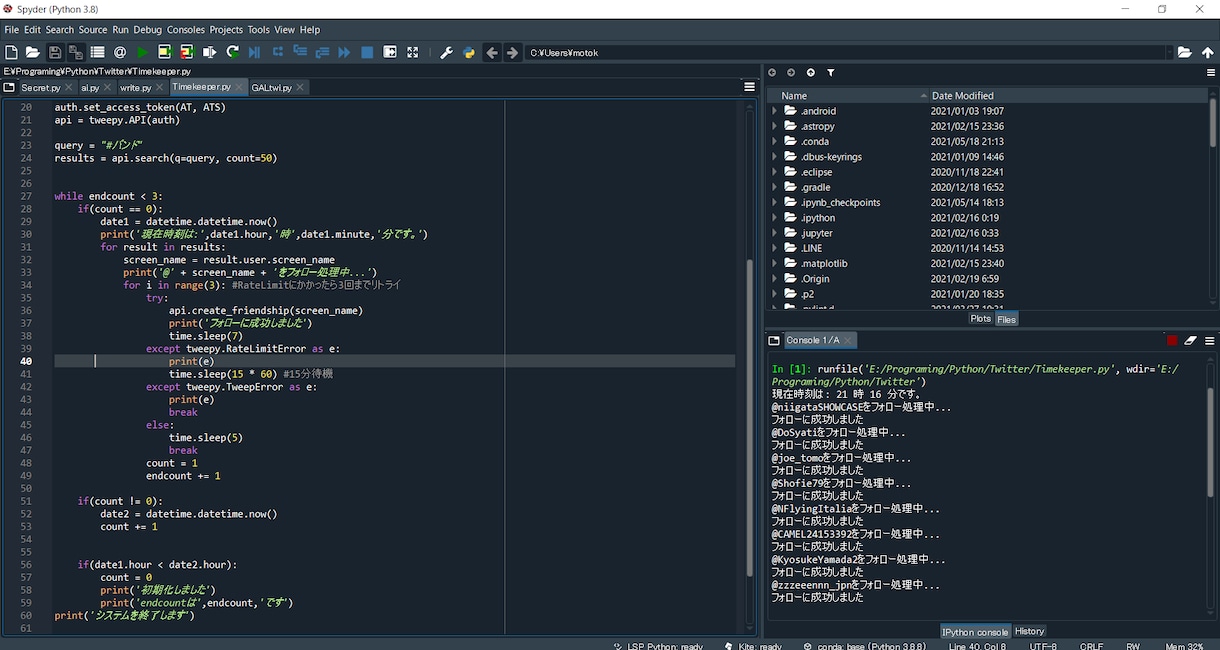Save the current file
This screenshot has height=650, width=1220.
click(55, 52)
